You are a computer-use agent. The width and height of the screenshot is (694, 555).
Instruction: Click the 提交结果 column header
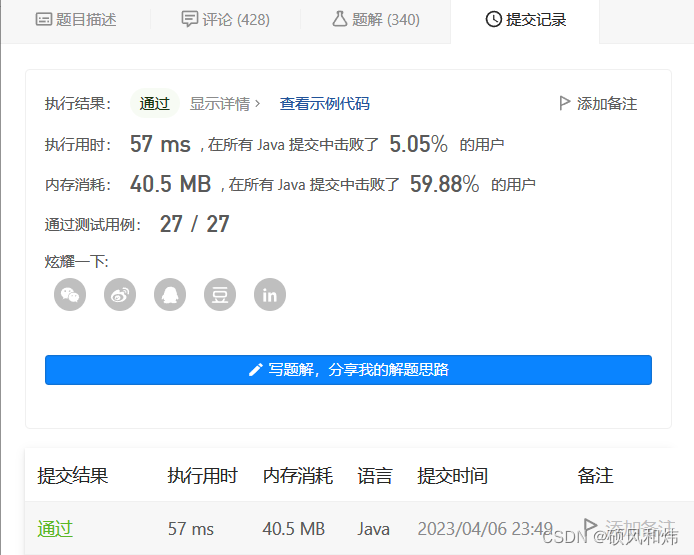click(x=73, y=476)
